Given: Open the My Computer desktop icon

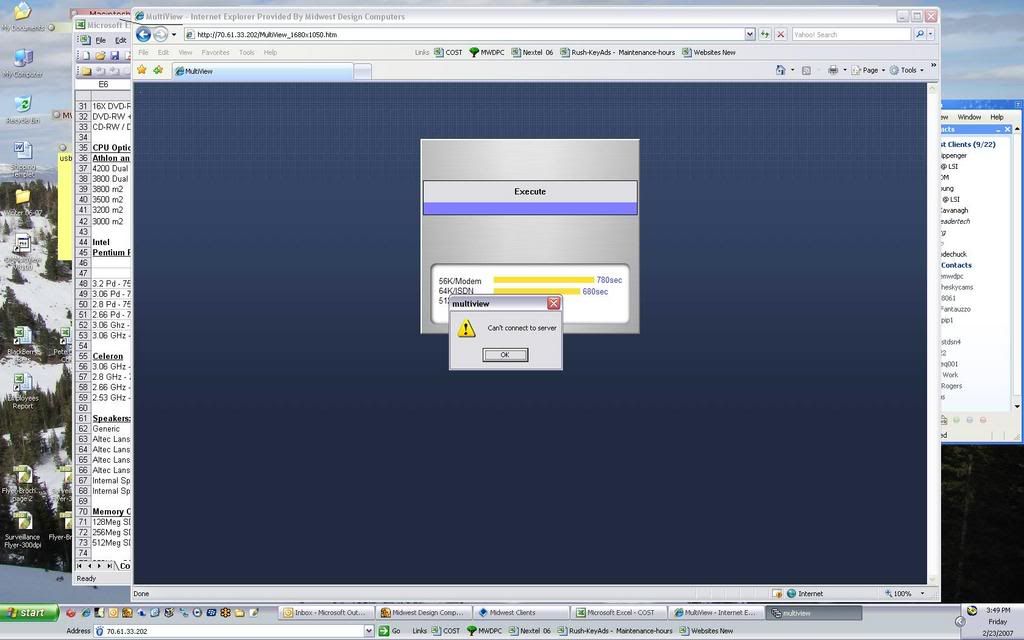Looking at the screenshot, I should point(23,63).
